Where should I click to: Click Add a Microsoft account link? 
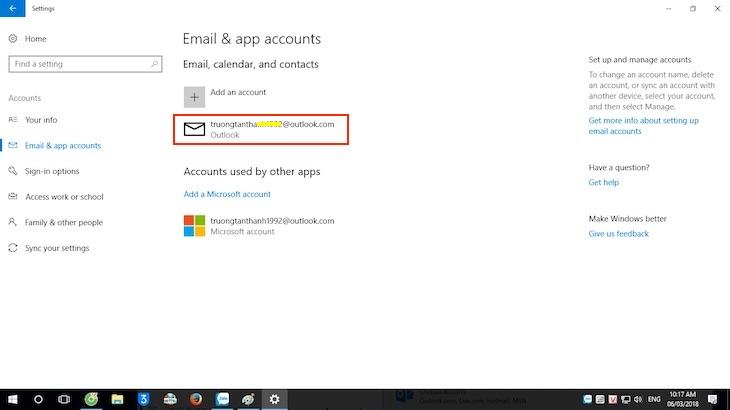(x=227, y=194)
